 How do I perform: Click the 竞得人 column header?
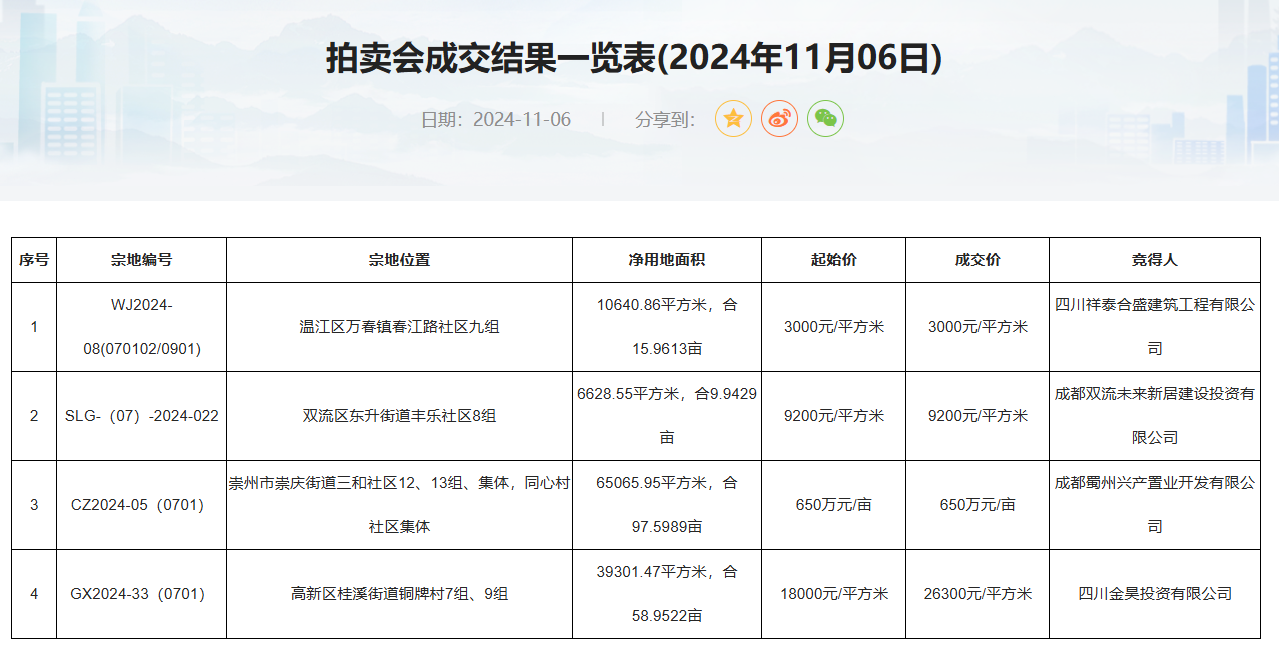tap(1154, 260)
